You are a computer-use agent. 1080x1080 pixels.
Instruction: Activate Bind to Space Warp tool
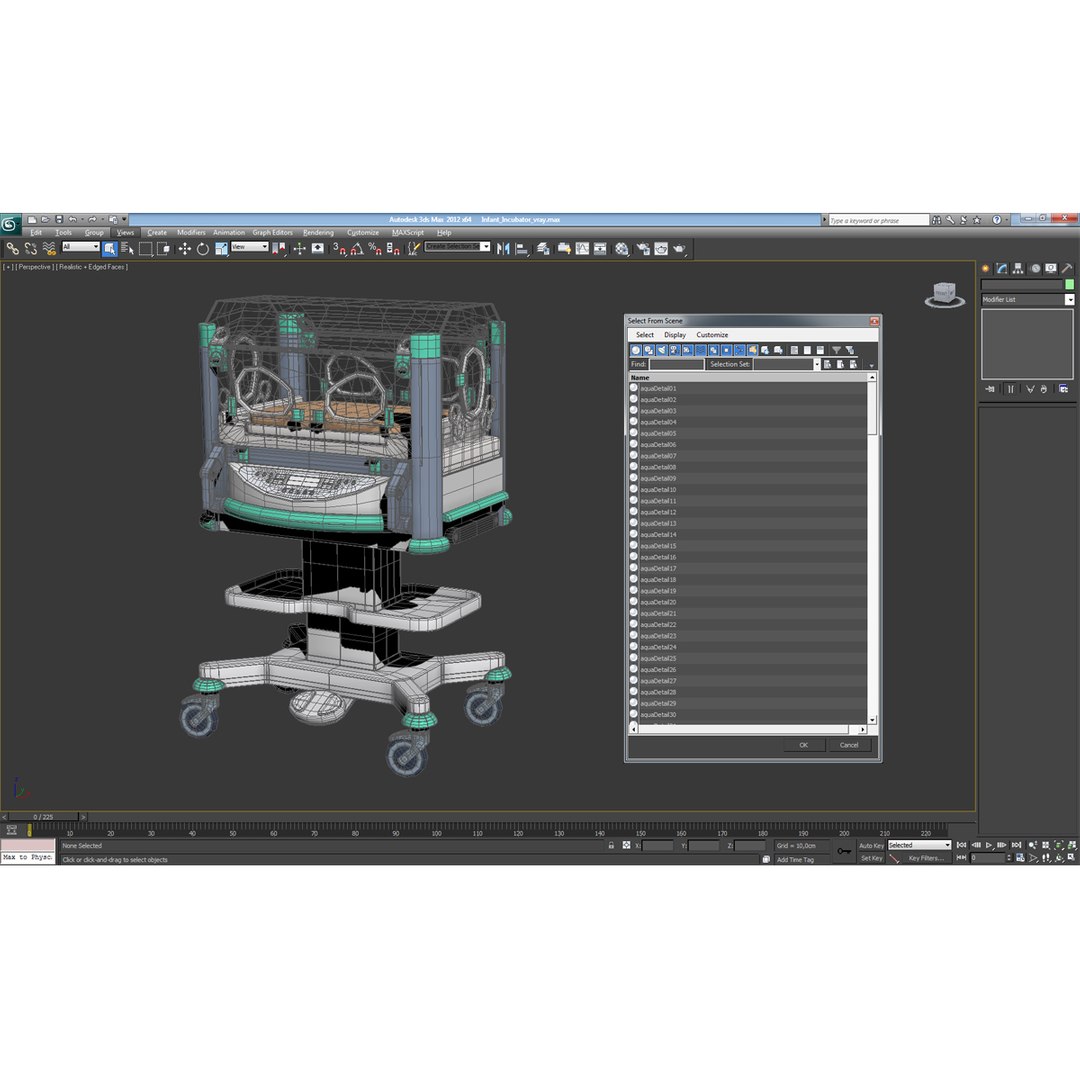point(49,249)
